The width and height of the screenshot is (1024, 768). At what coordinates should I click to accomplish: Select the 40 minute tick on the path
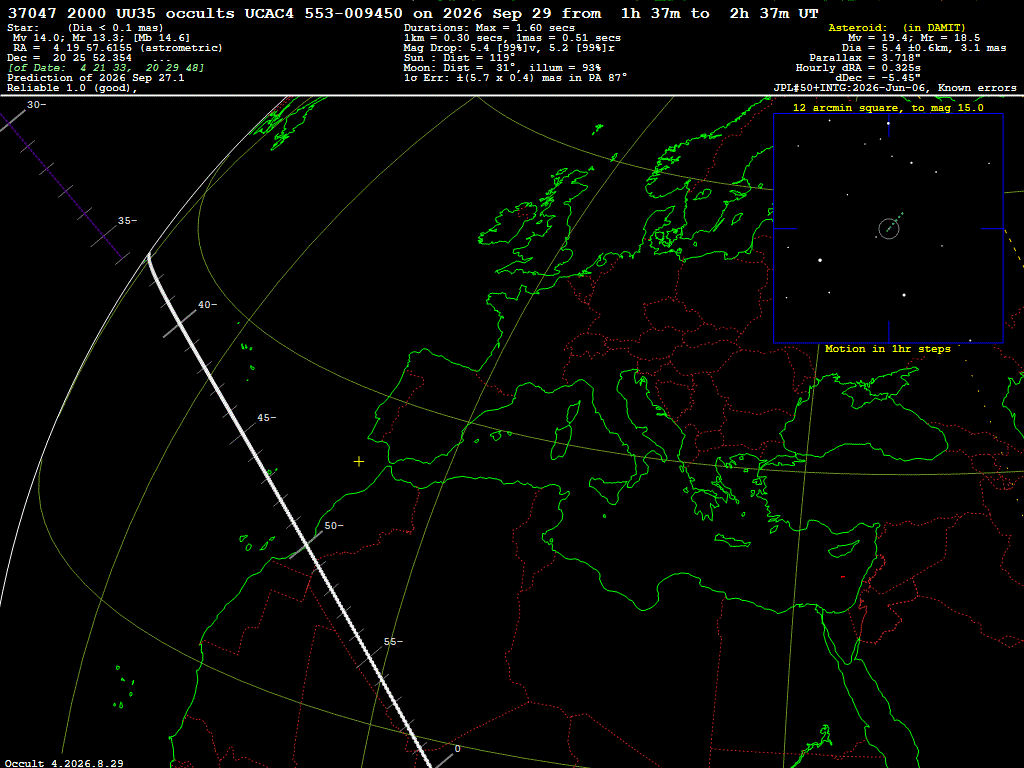pyautogui.click(x=180, y=323)
